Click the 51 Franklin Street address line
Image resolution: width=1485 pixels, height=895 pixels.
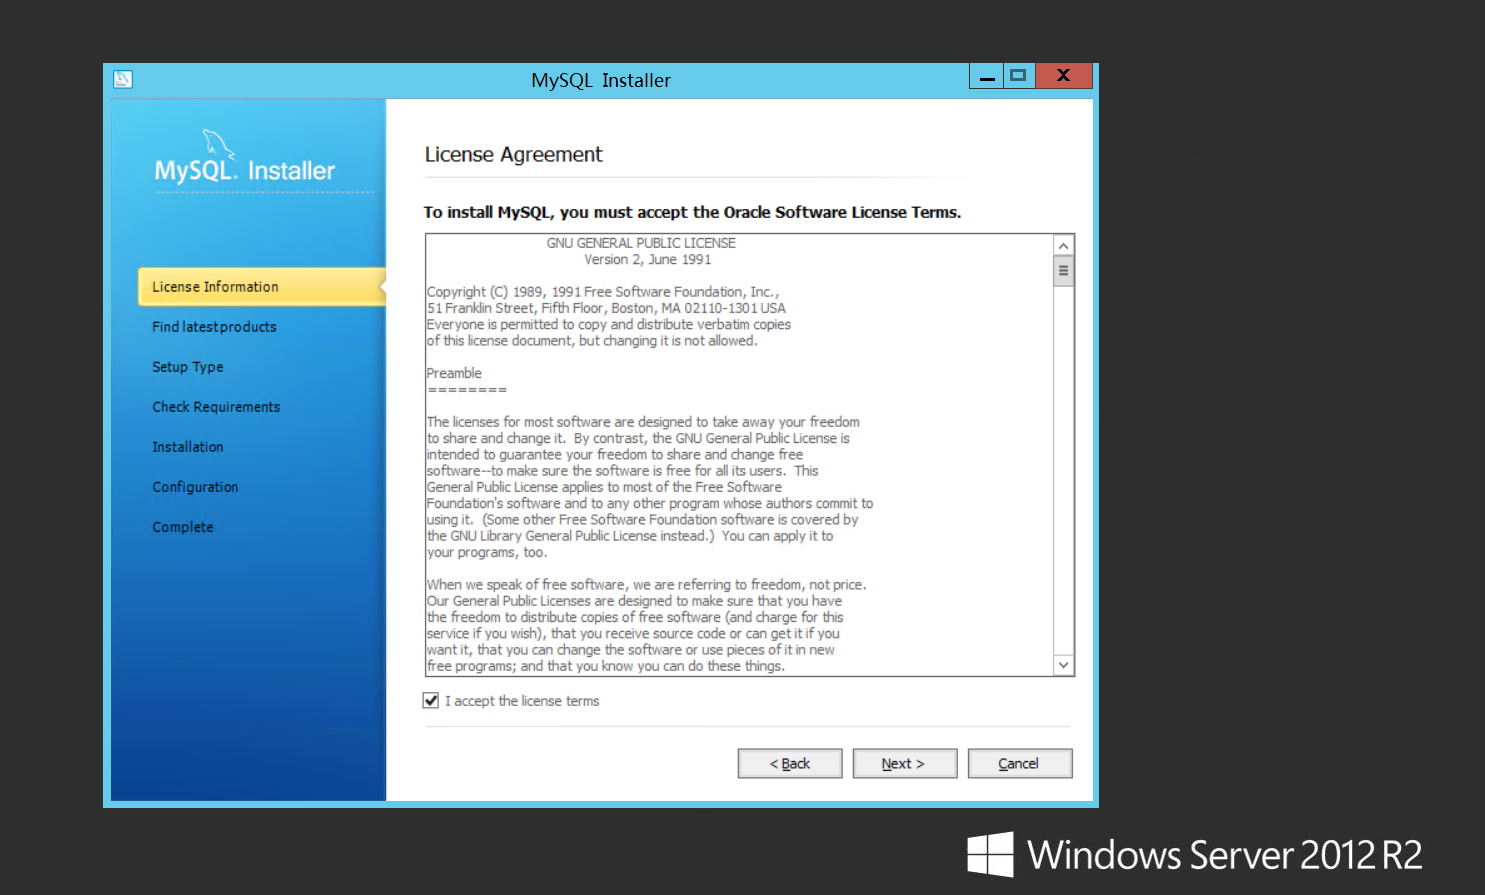607,308
